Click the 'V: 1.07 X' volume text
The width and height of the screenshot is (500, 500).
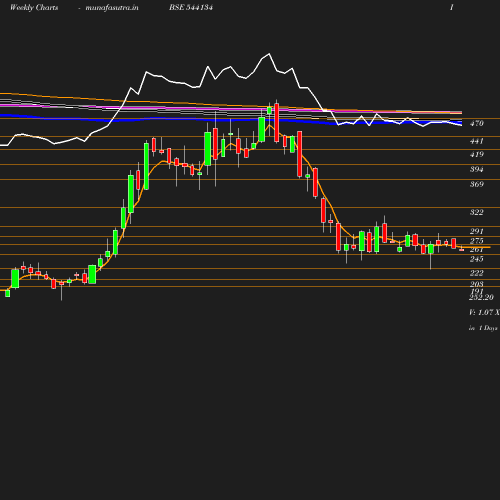484,312
